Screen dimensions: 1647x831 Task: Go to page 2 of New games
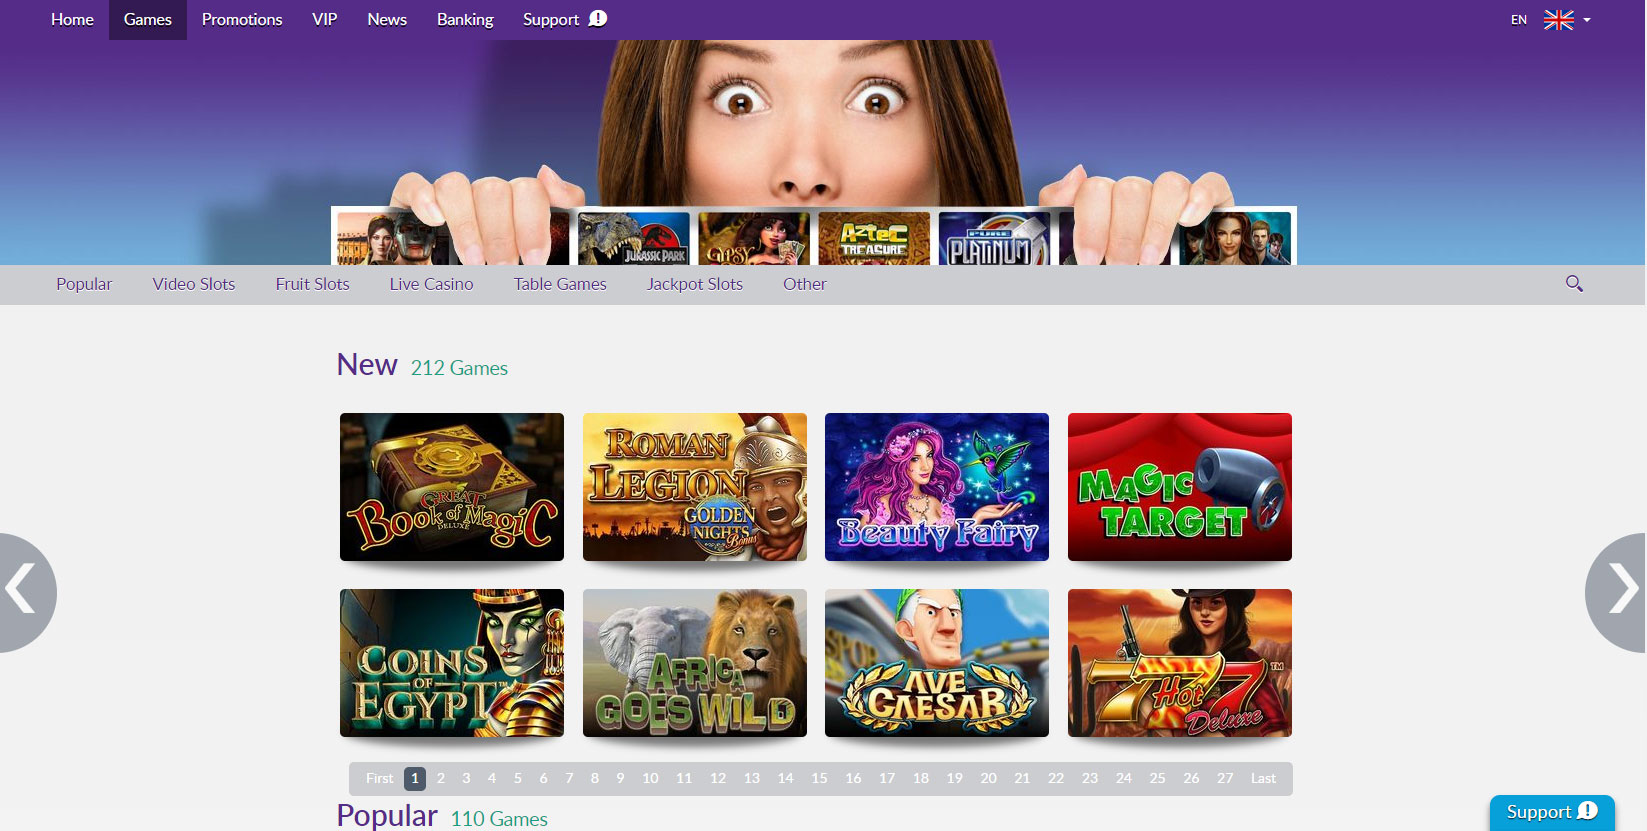(440, 778)
